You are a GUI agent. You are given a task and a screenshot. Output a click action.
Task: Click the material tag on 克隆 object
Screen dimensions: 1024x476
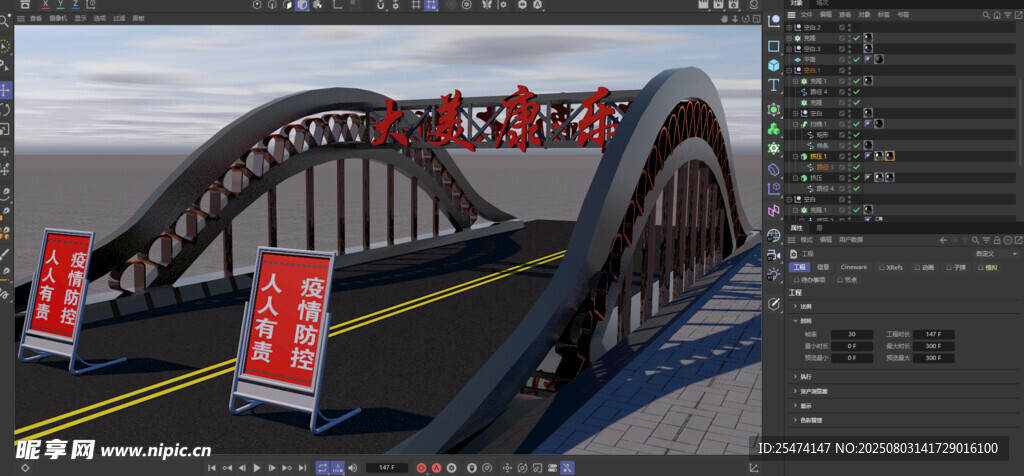click(x=867, y=38)
